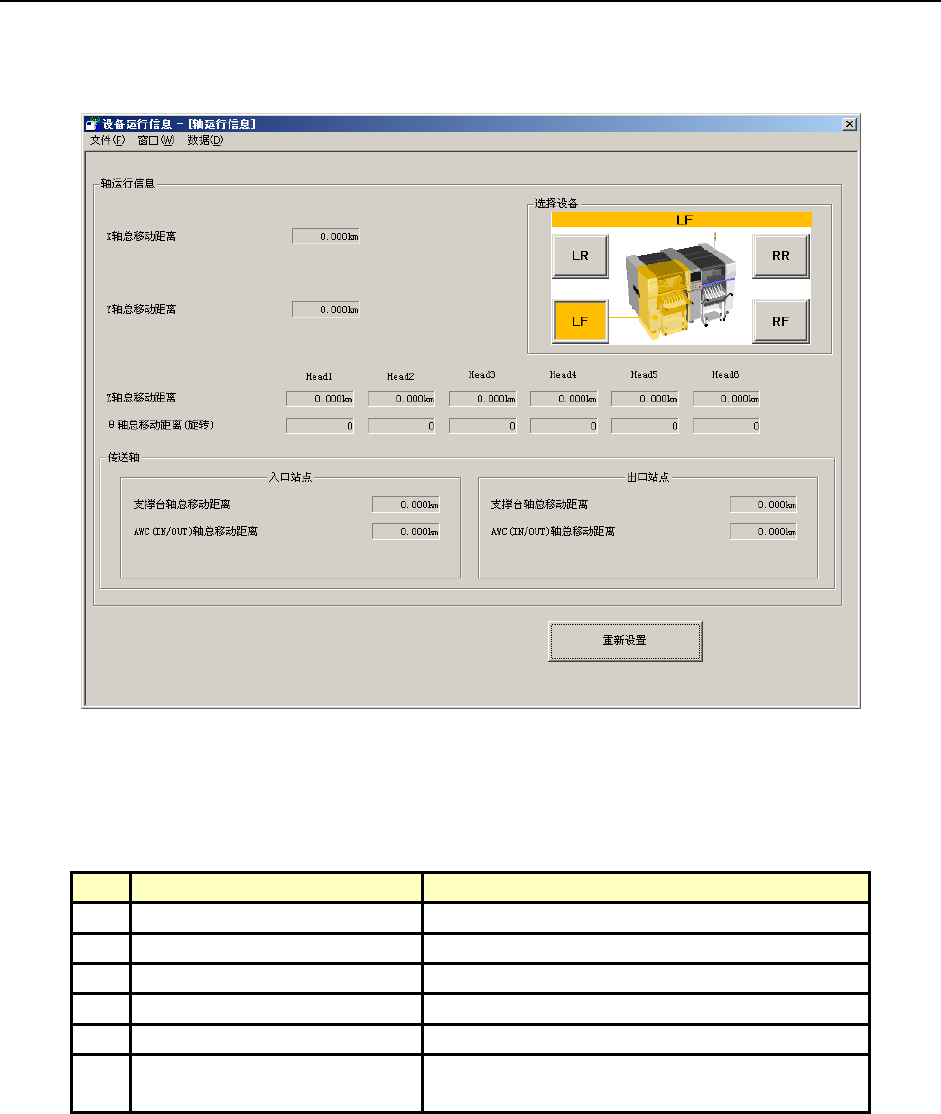Open the 数据(D) menu
941x1114 pixels.
click(x=205, y=140)
